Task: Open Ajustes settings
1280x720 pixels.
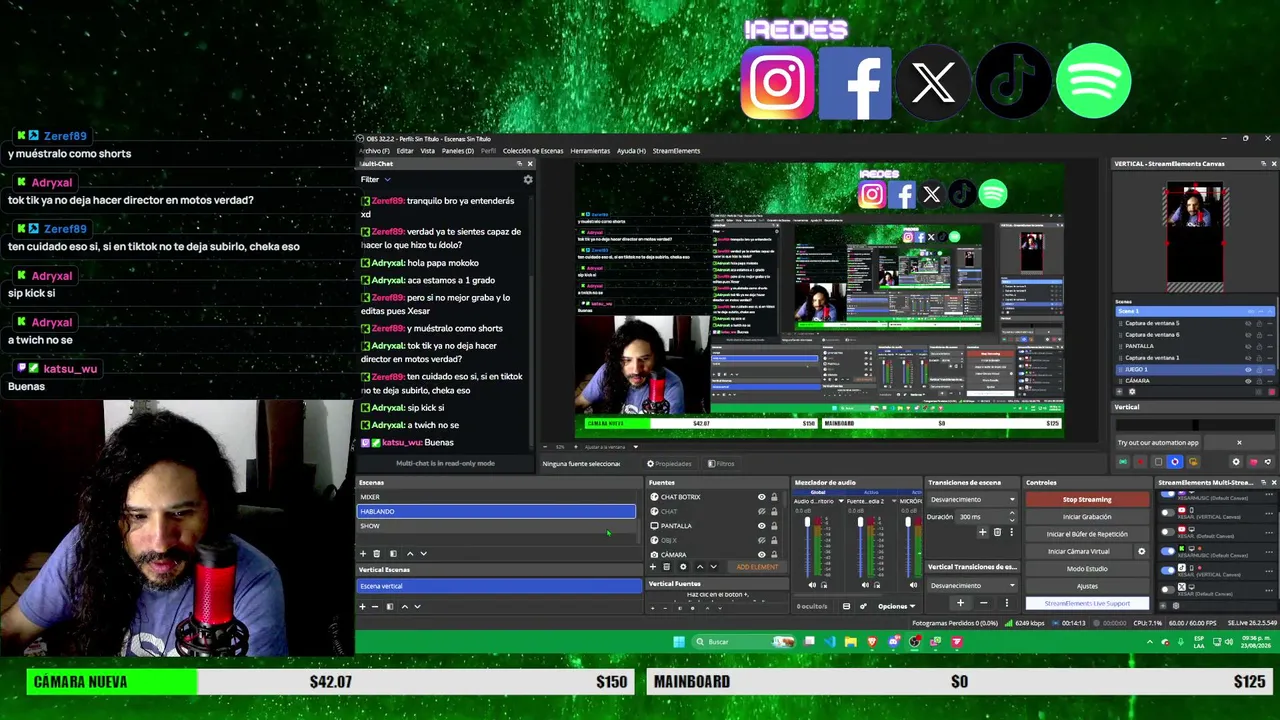Action: [x=1087, y=586]
